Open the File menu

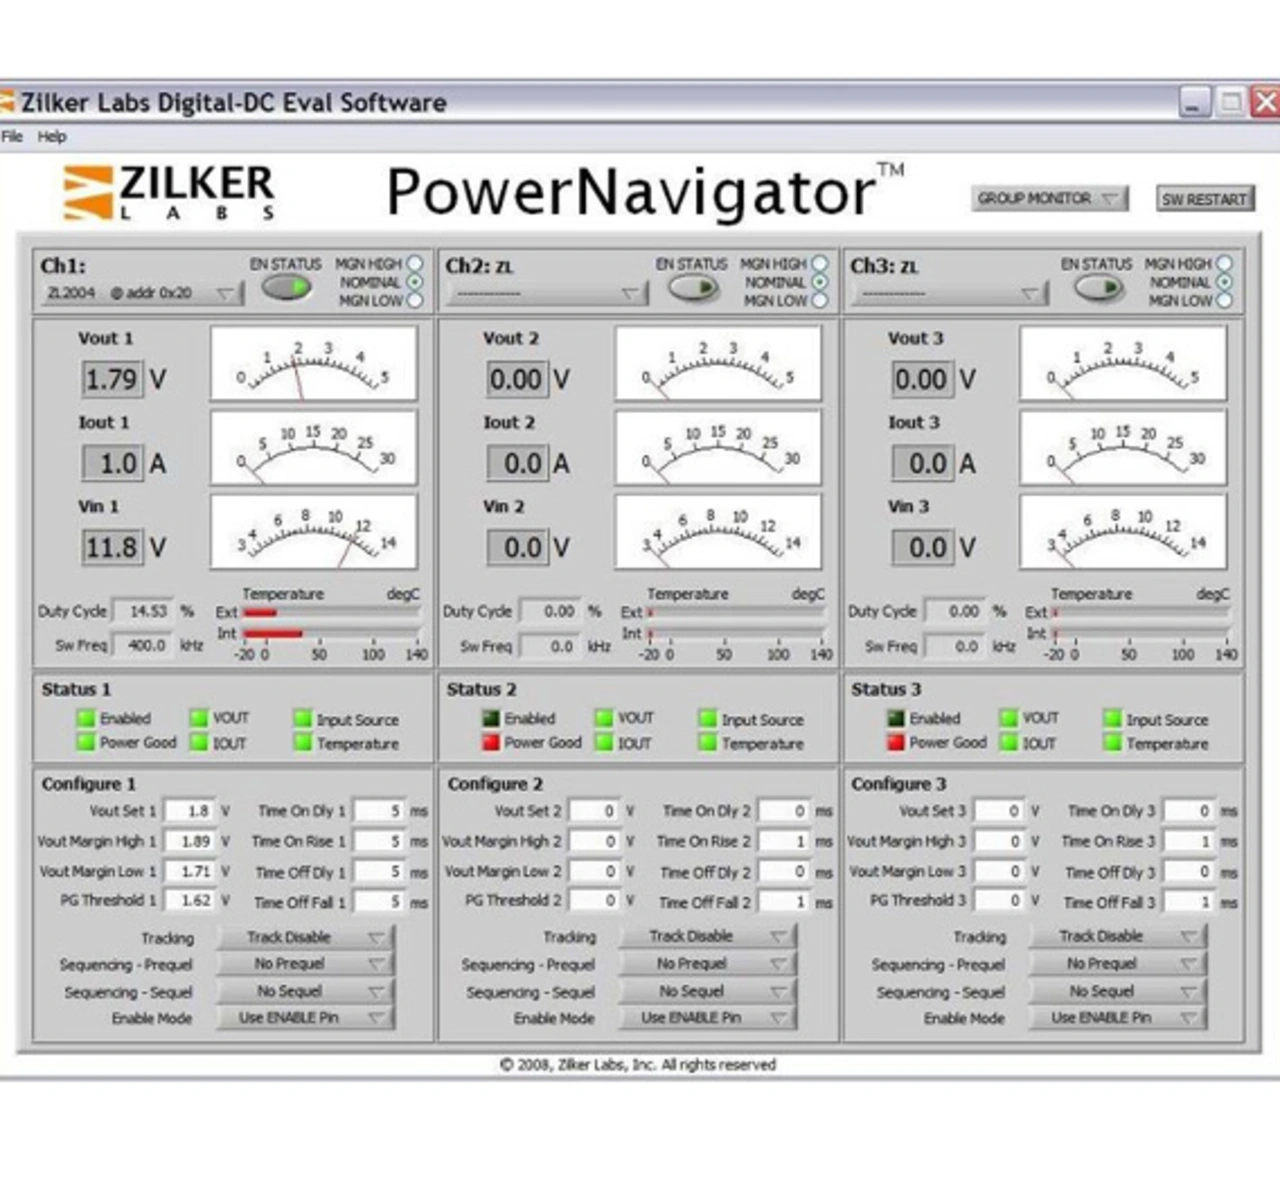[x=12, y=137]
